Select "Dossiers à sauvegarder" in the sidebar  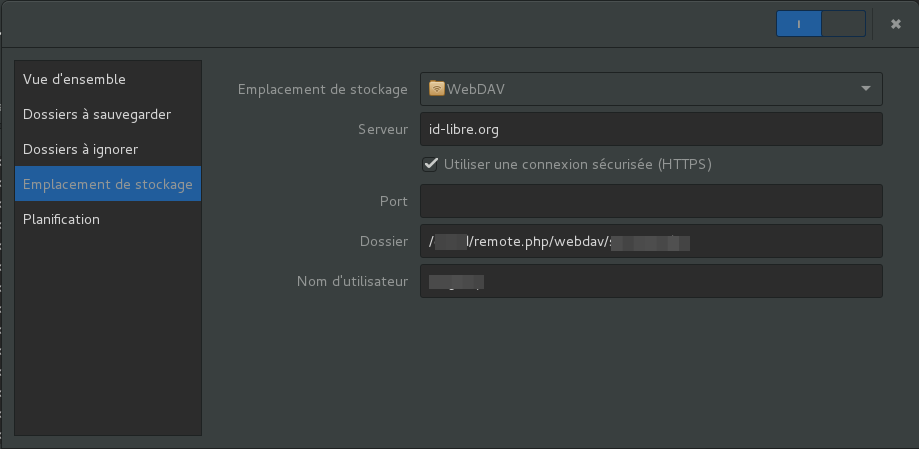pos(97,114)
